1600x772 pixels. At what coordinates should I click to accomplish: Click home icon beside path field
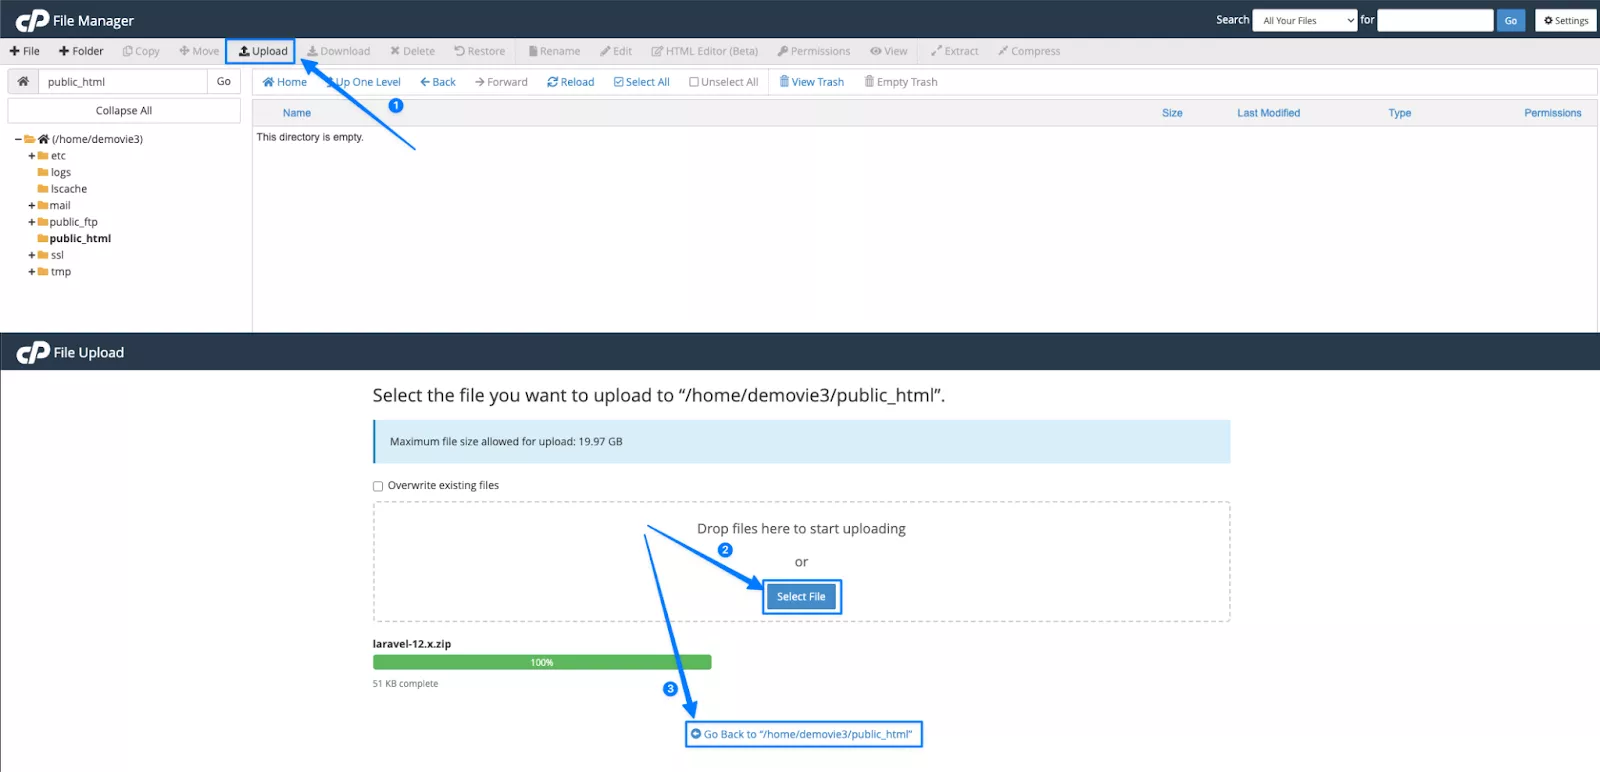pos(23,81)
